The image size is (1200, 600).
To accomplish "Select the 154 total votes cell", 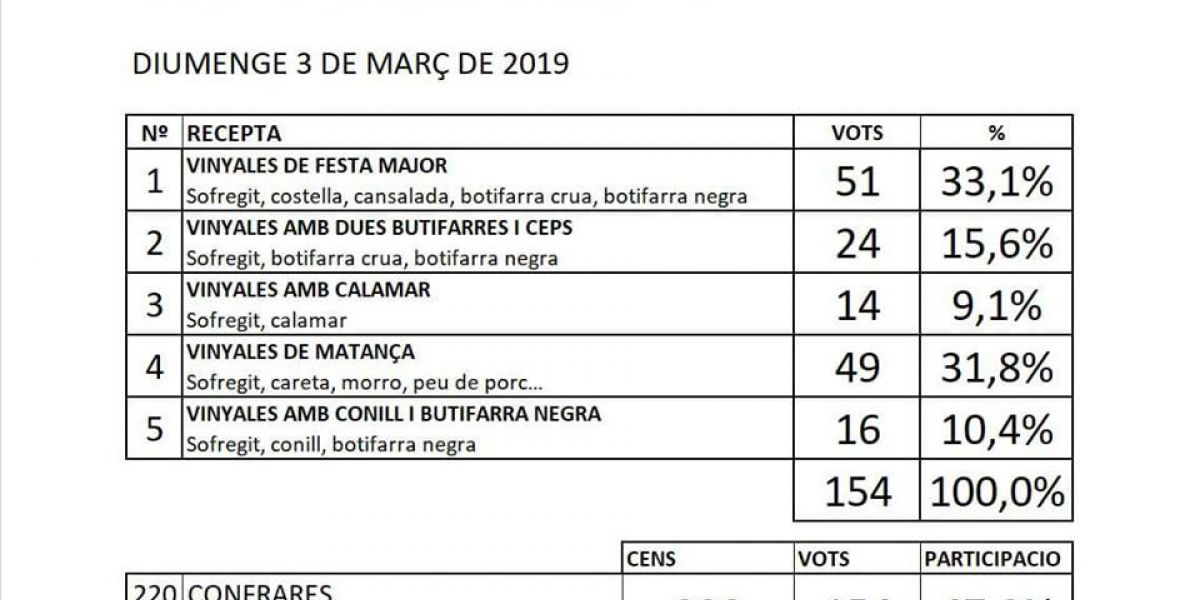I will [x=857, y=490].
